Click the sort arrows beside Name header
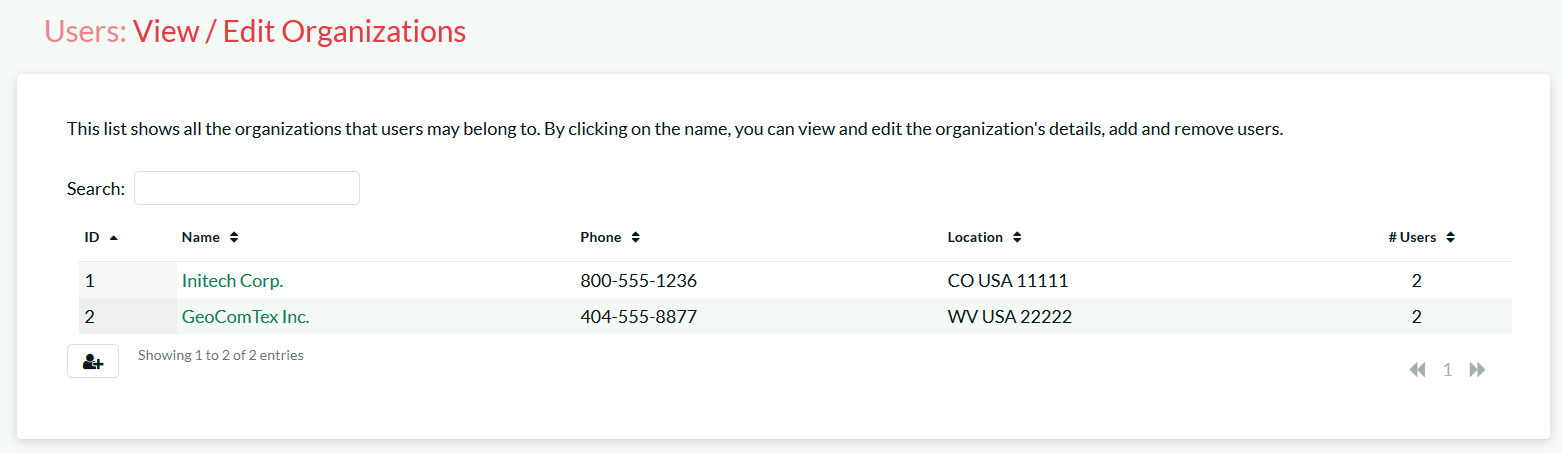Viewport: 1562px width, 453px height. (x=234, y=238)
